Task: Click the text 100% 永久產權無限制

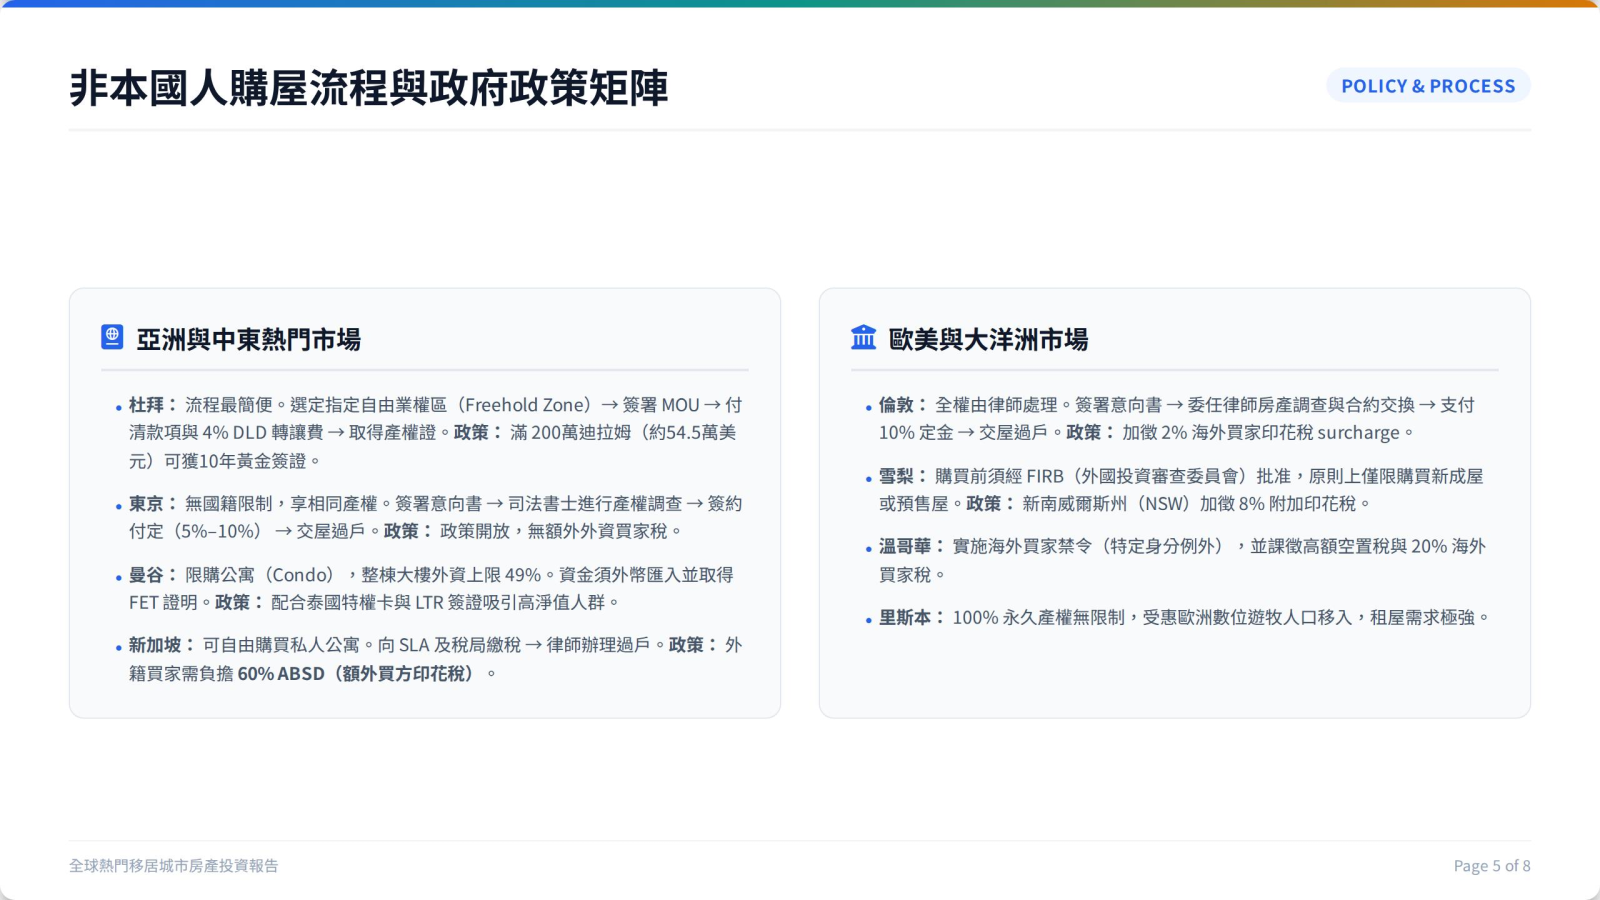Action: pyautogui.click(x=1038, y=618)
